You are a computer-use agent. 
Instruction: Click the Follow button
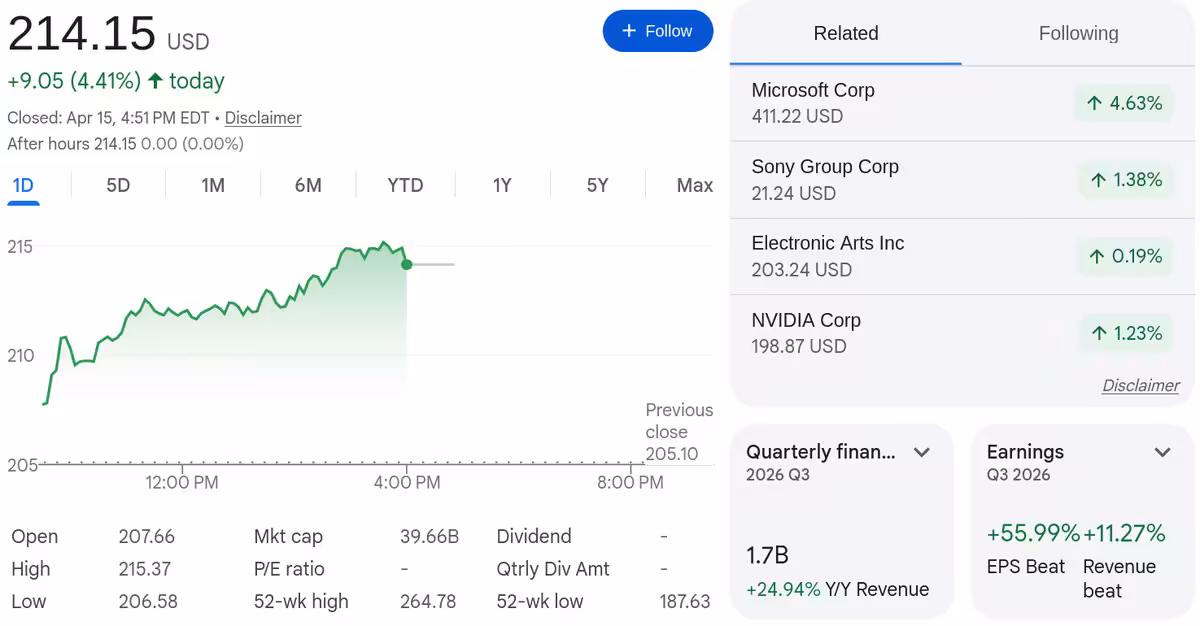click(x=657, y=31)
